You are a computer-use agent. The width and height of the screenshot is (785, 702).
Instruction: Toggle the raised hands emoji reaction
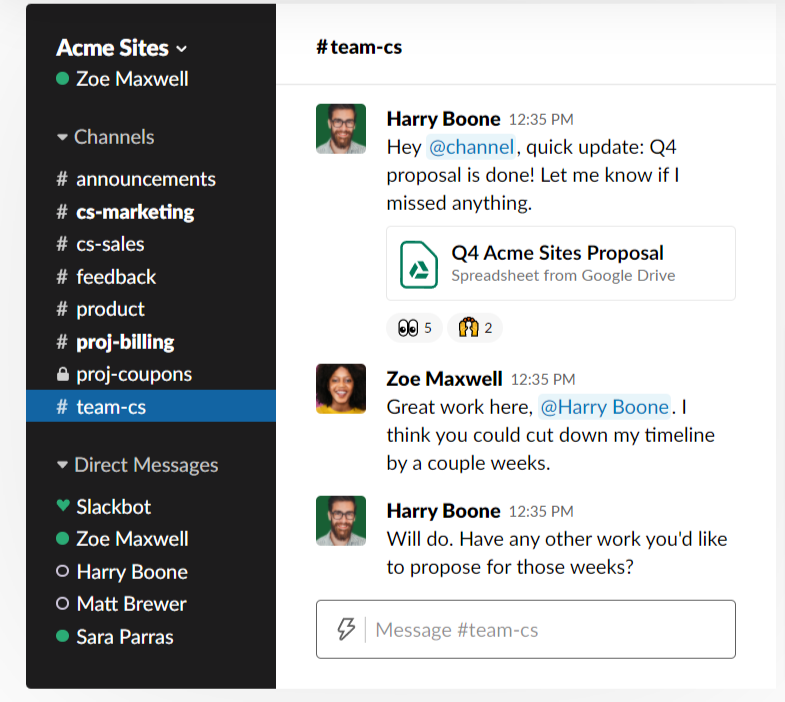(474, 327)
